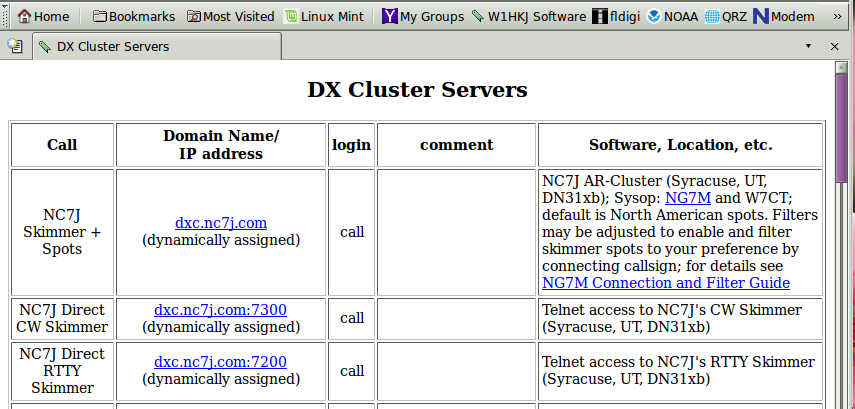This screenshot has width=855, height=409.
Task: Open the Modem bookmark
Action: 784,16
